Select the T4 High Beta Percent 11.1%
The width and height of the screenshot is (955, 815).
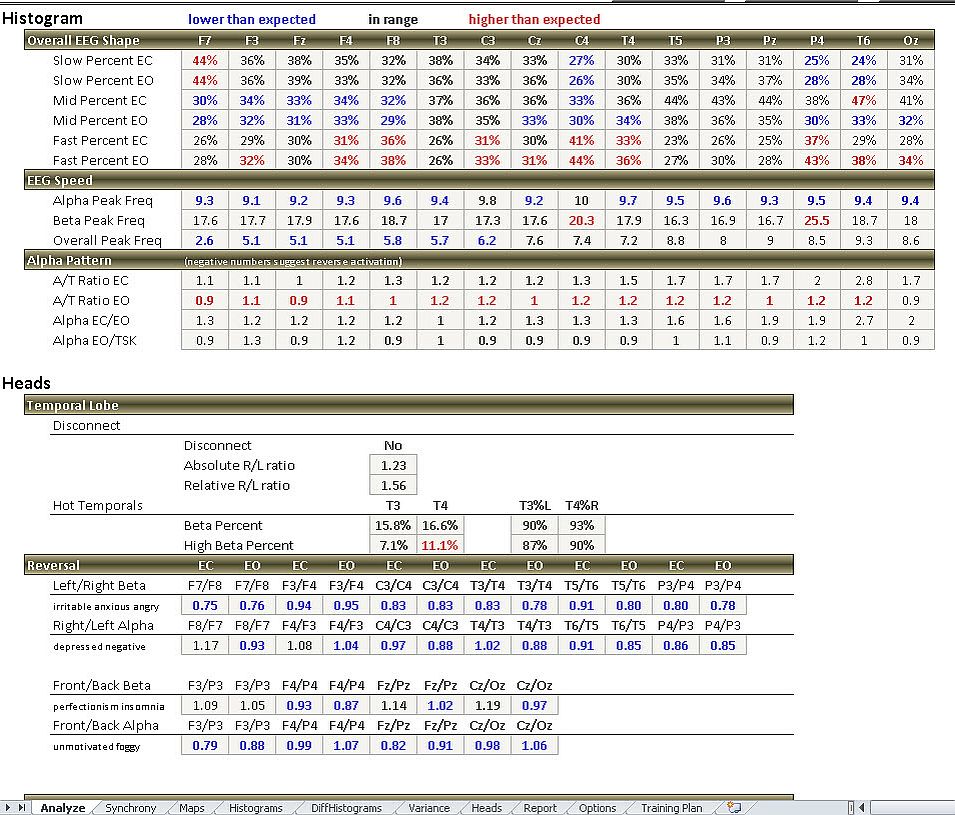point(440,546)
